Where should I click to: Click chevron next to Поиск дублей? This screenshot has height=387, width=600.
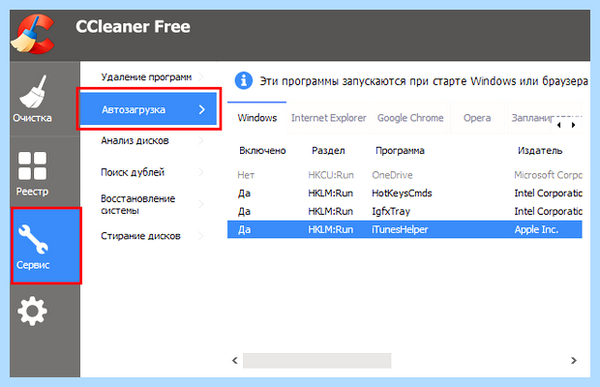click(x=201, y=173)
